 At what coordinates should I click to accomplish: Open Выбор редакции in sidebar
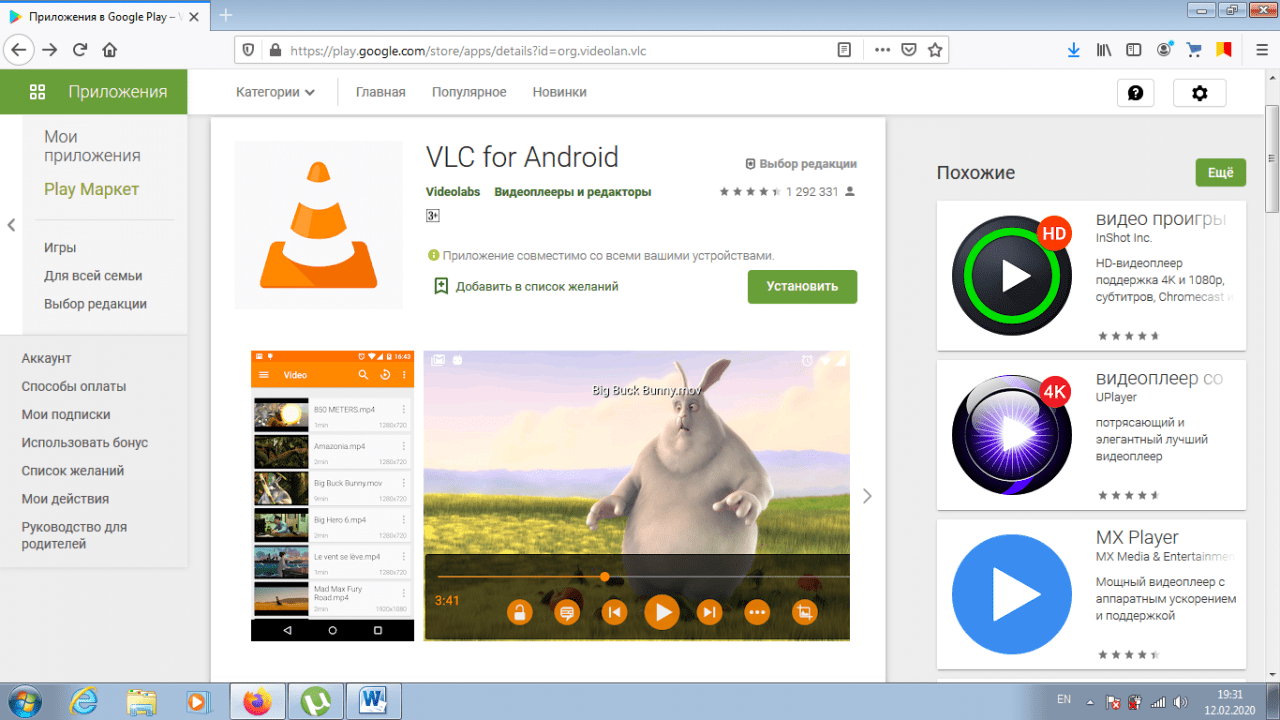click(95, 304)
